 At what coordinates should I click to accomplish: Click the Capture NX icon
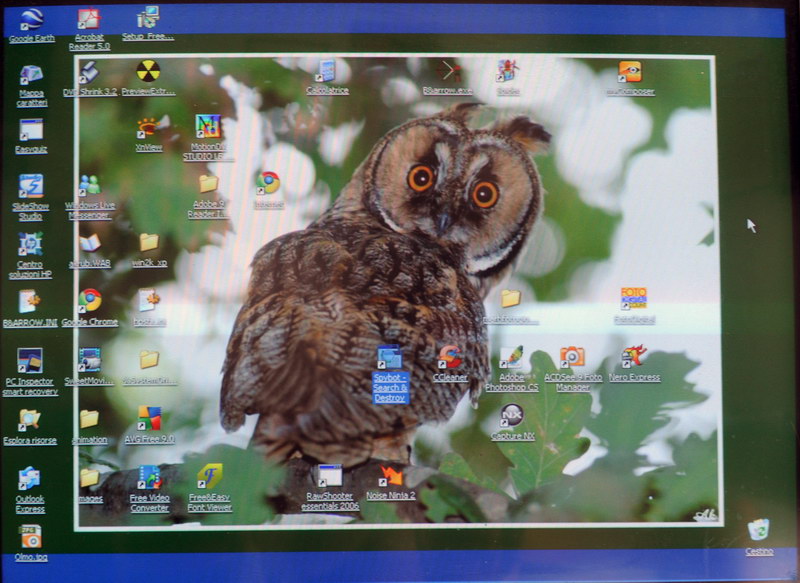tap(512, 415)
